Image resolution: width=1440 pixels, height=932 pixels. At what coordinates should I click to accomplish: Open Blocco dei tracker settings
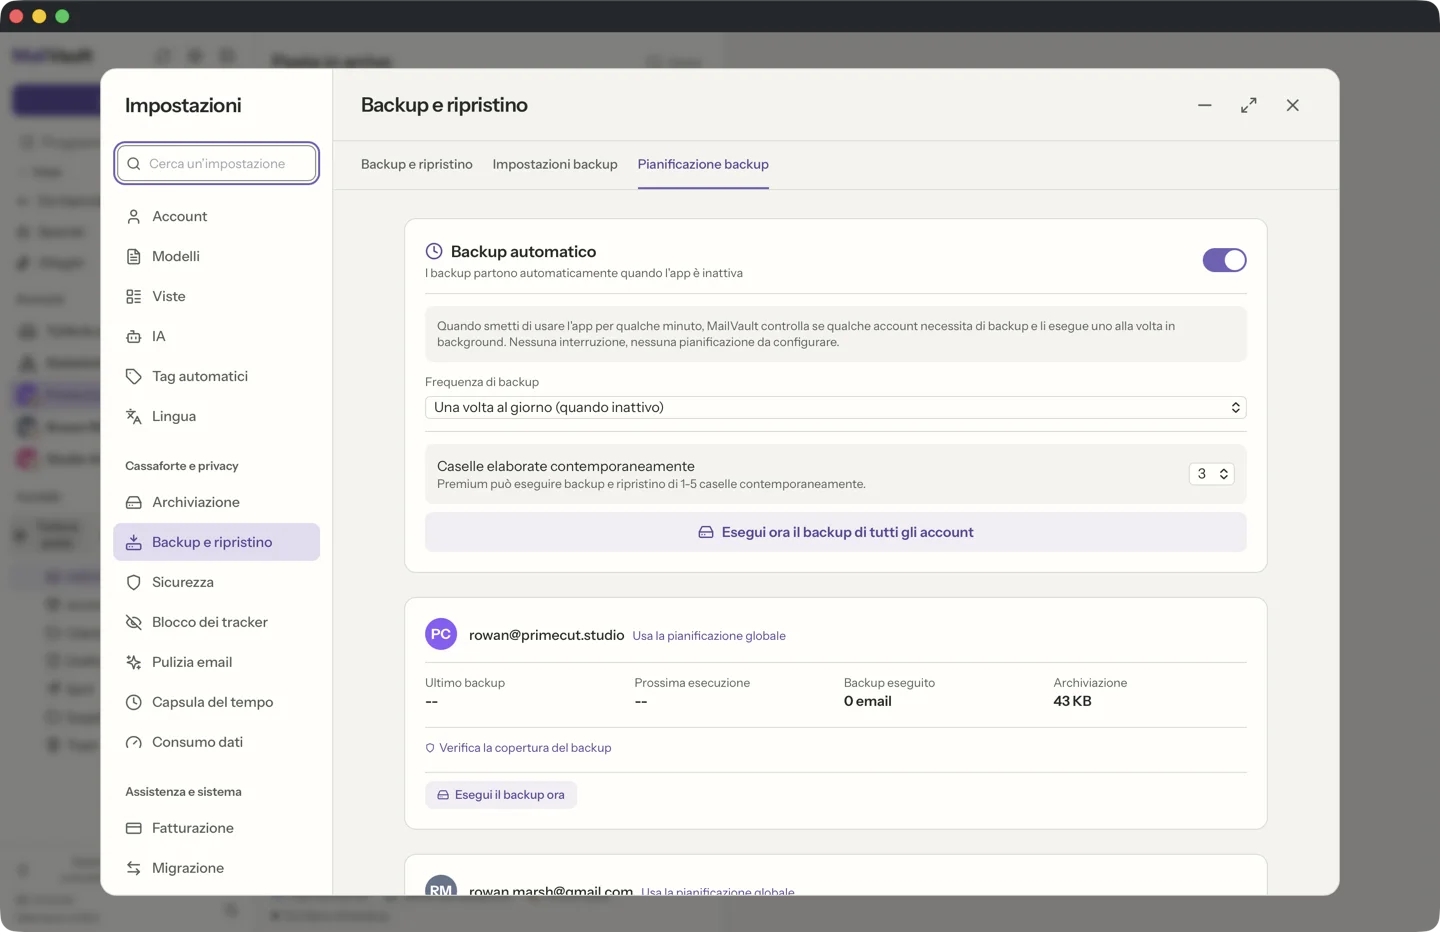coord(216,622)
